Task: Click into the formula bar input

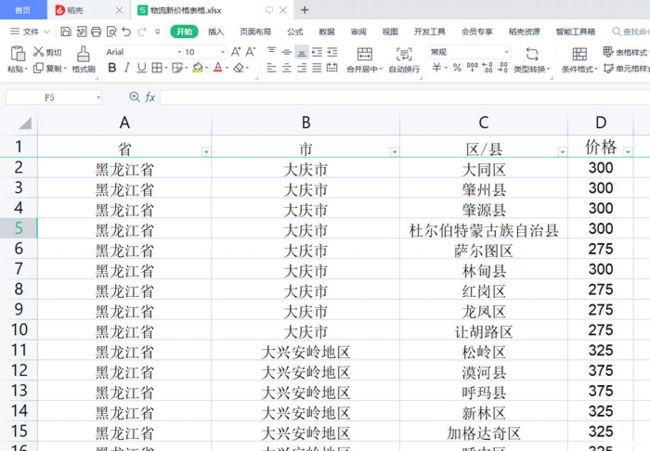Action: 404,97
